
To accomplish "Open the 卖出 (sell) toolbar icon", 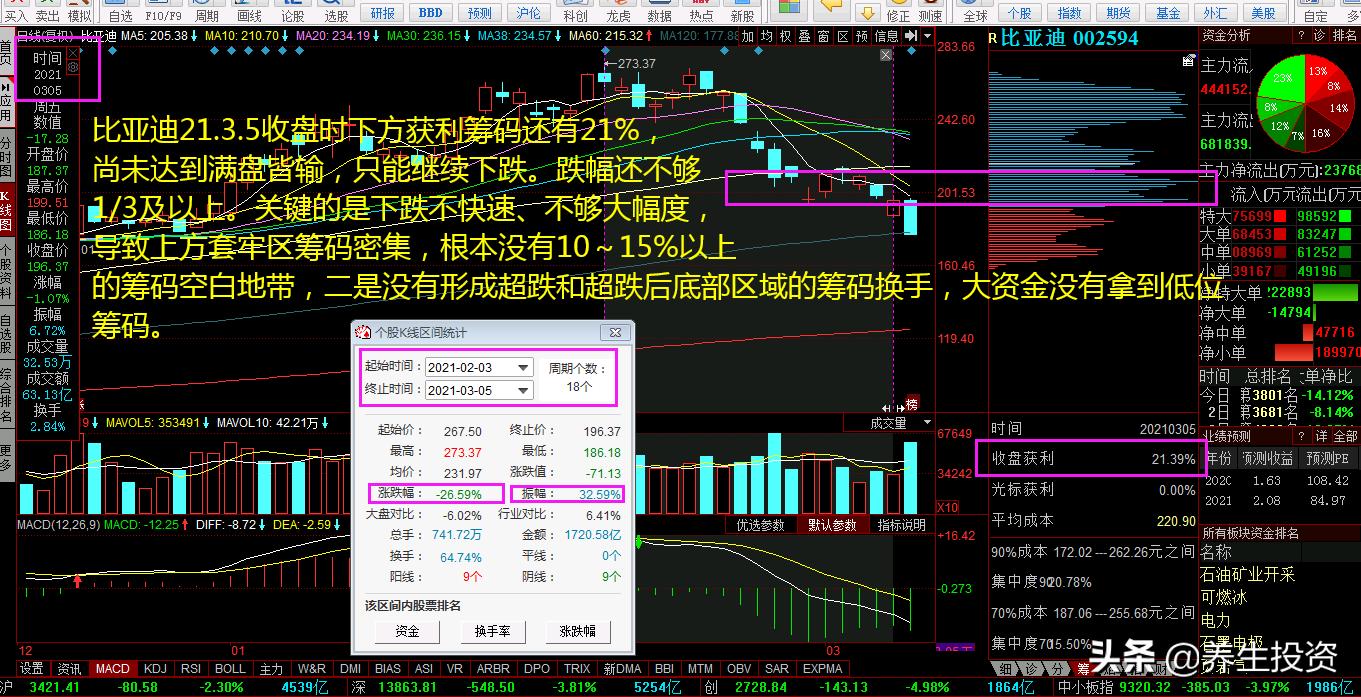I will [x=47, y=11].
